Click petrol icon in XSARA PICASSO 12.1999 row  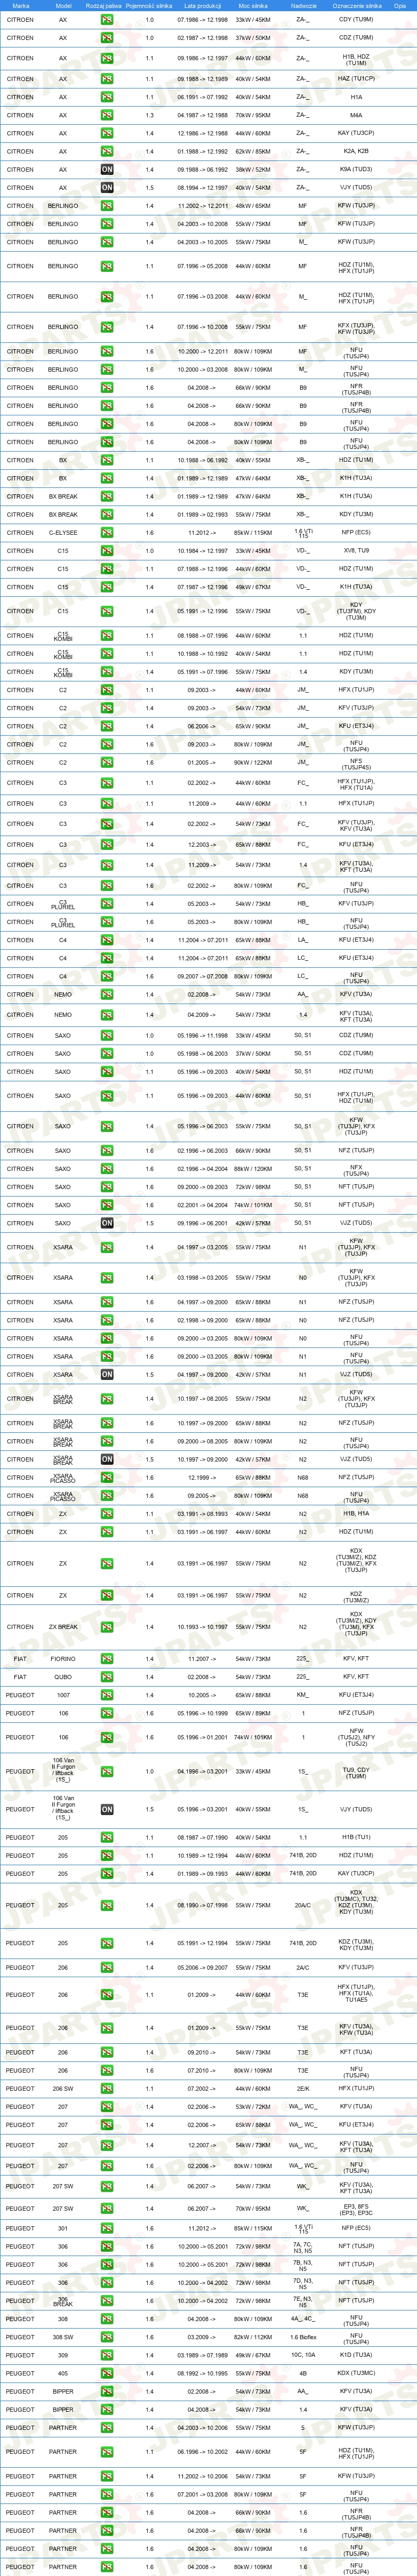[x=107, y=1478]
